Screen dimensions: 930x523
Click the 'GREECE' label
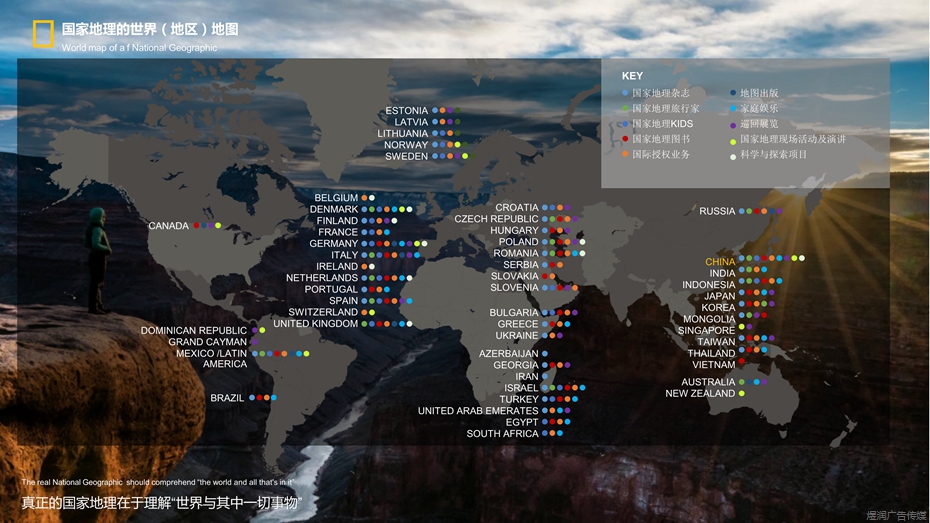[518, 324]
